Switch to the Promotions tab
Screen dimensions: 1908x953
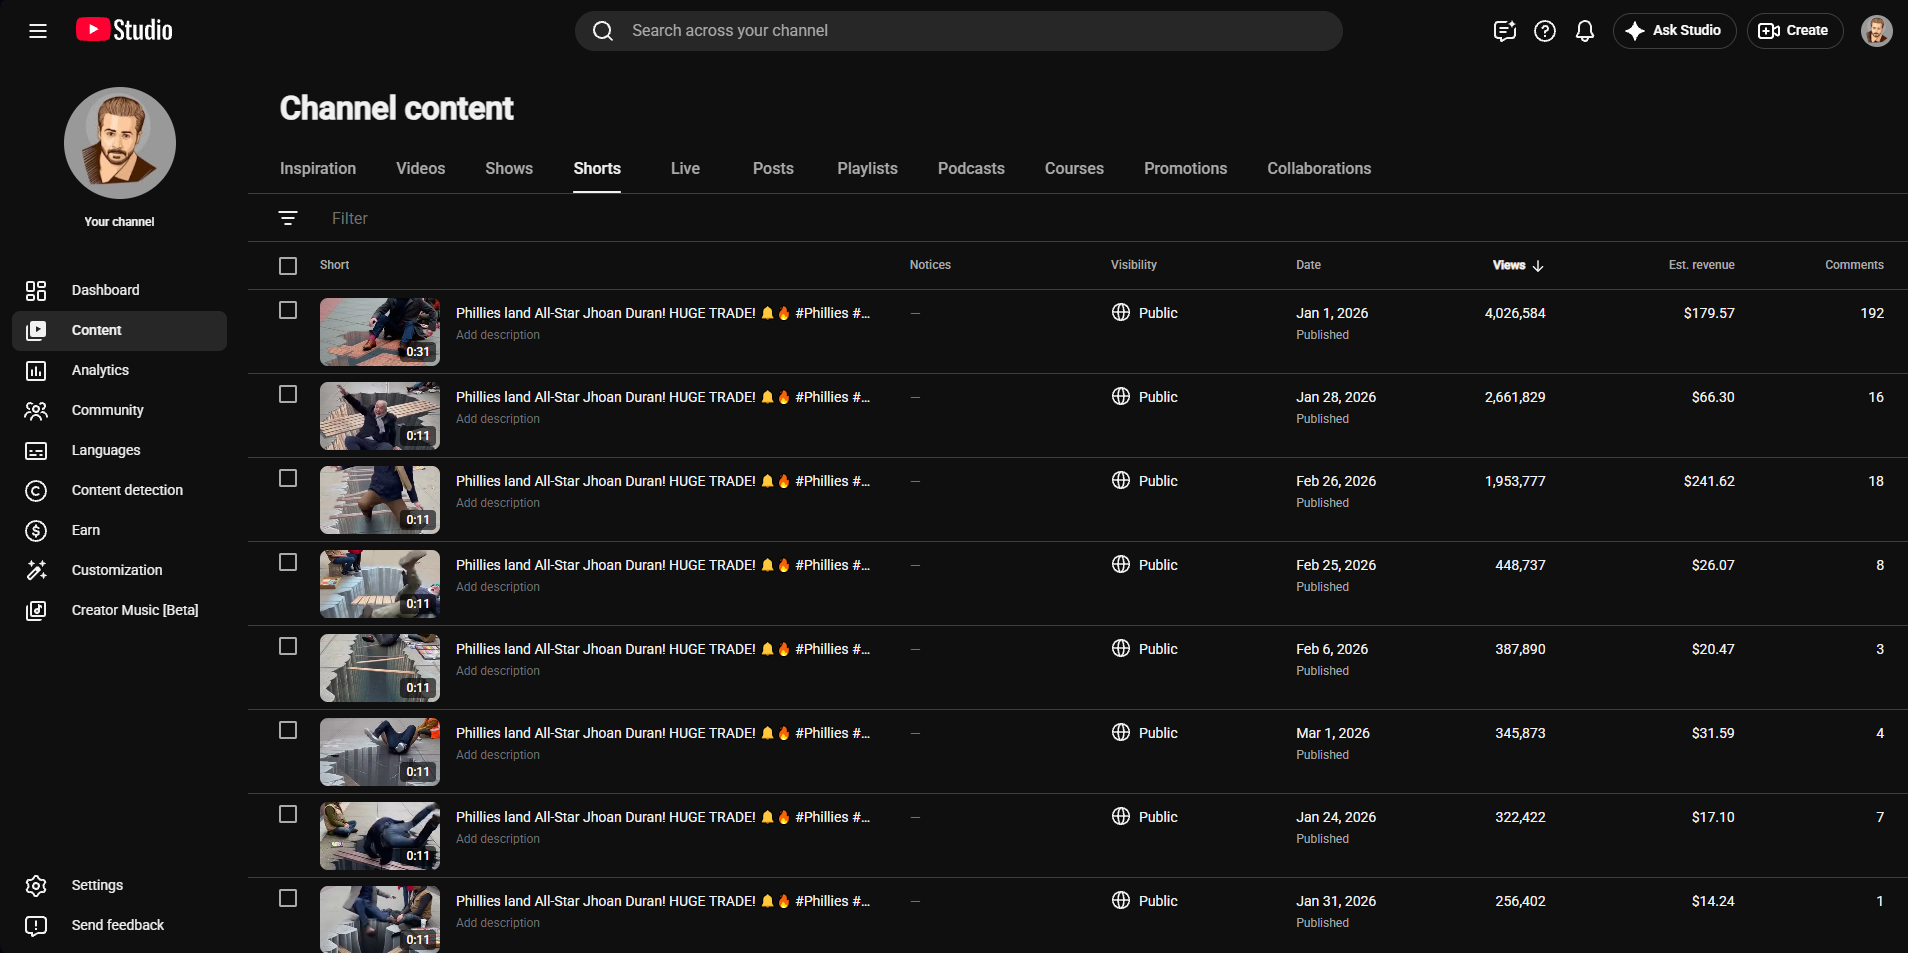tap(1185, 168)
